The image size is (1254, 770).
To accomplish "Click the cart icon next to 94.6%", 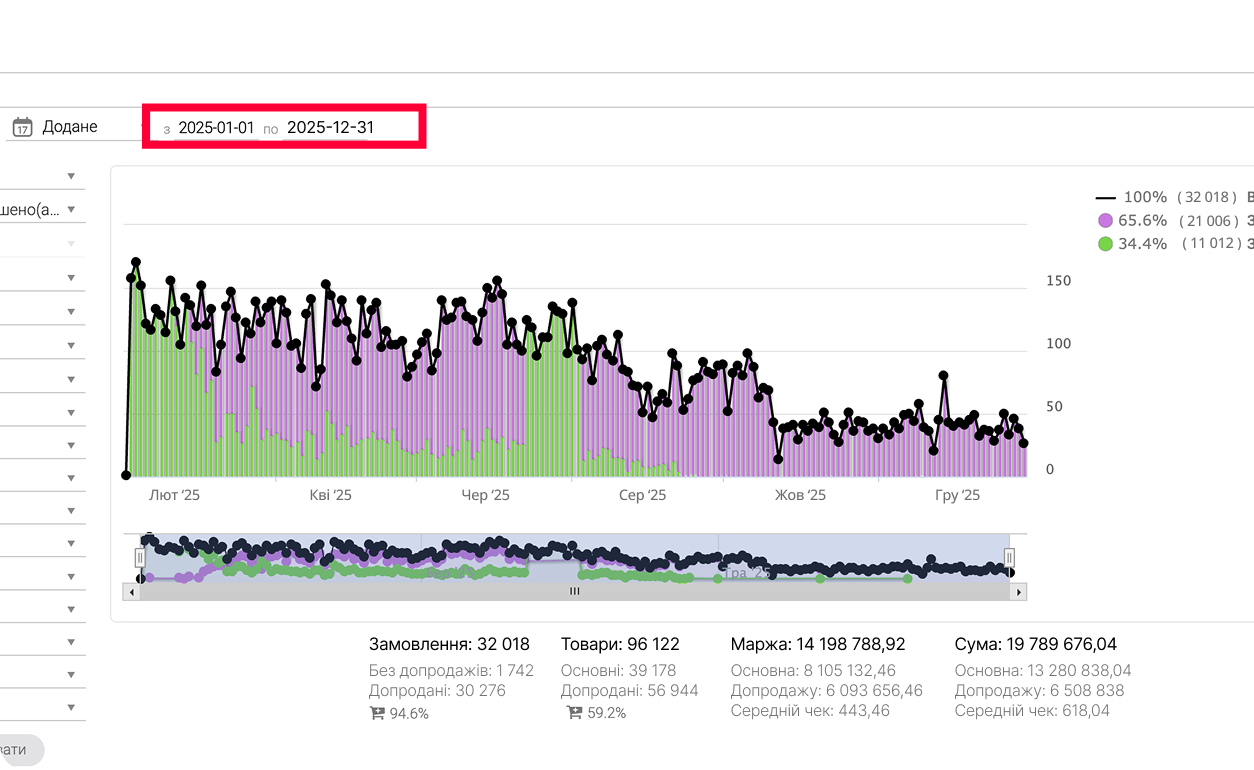I will pyautogui.click(x=377, y=714).
